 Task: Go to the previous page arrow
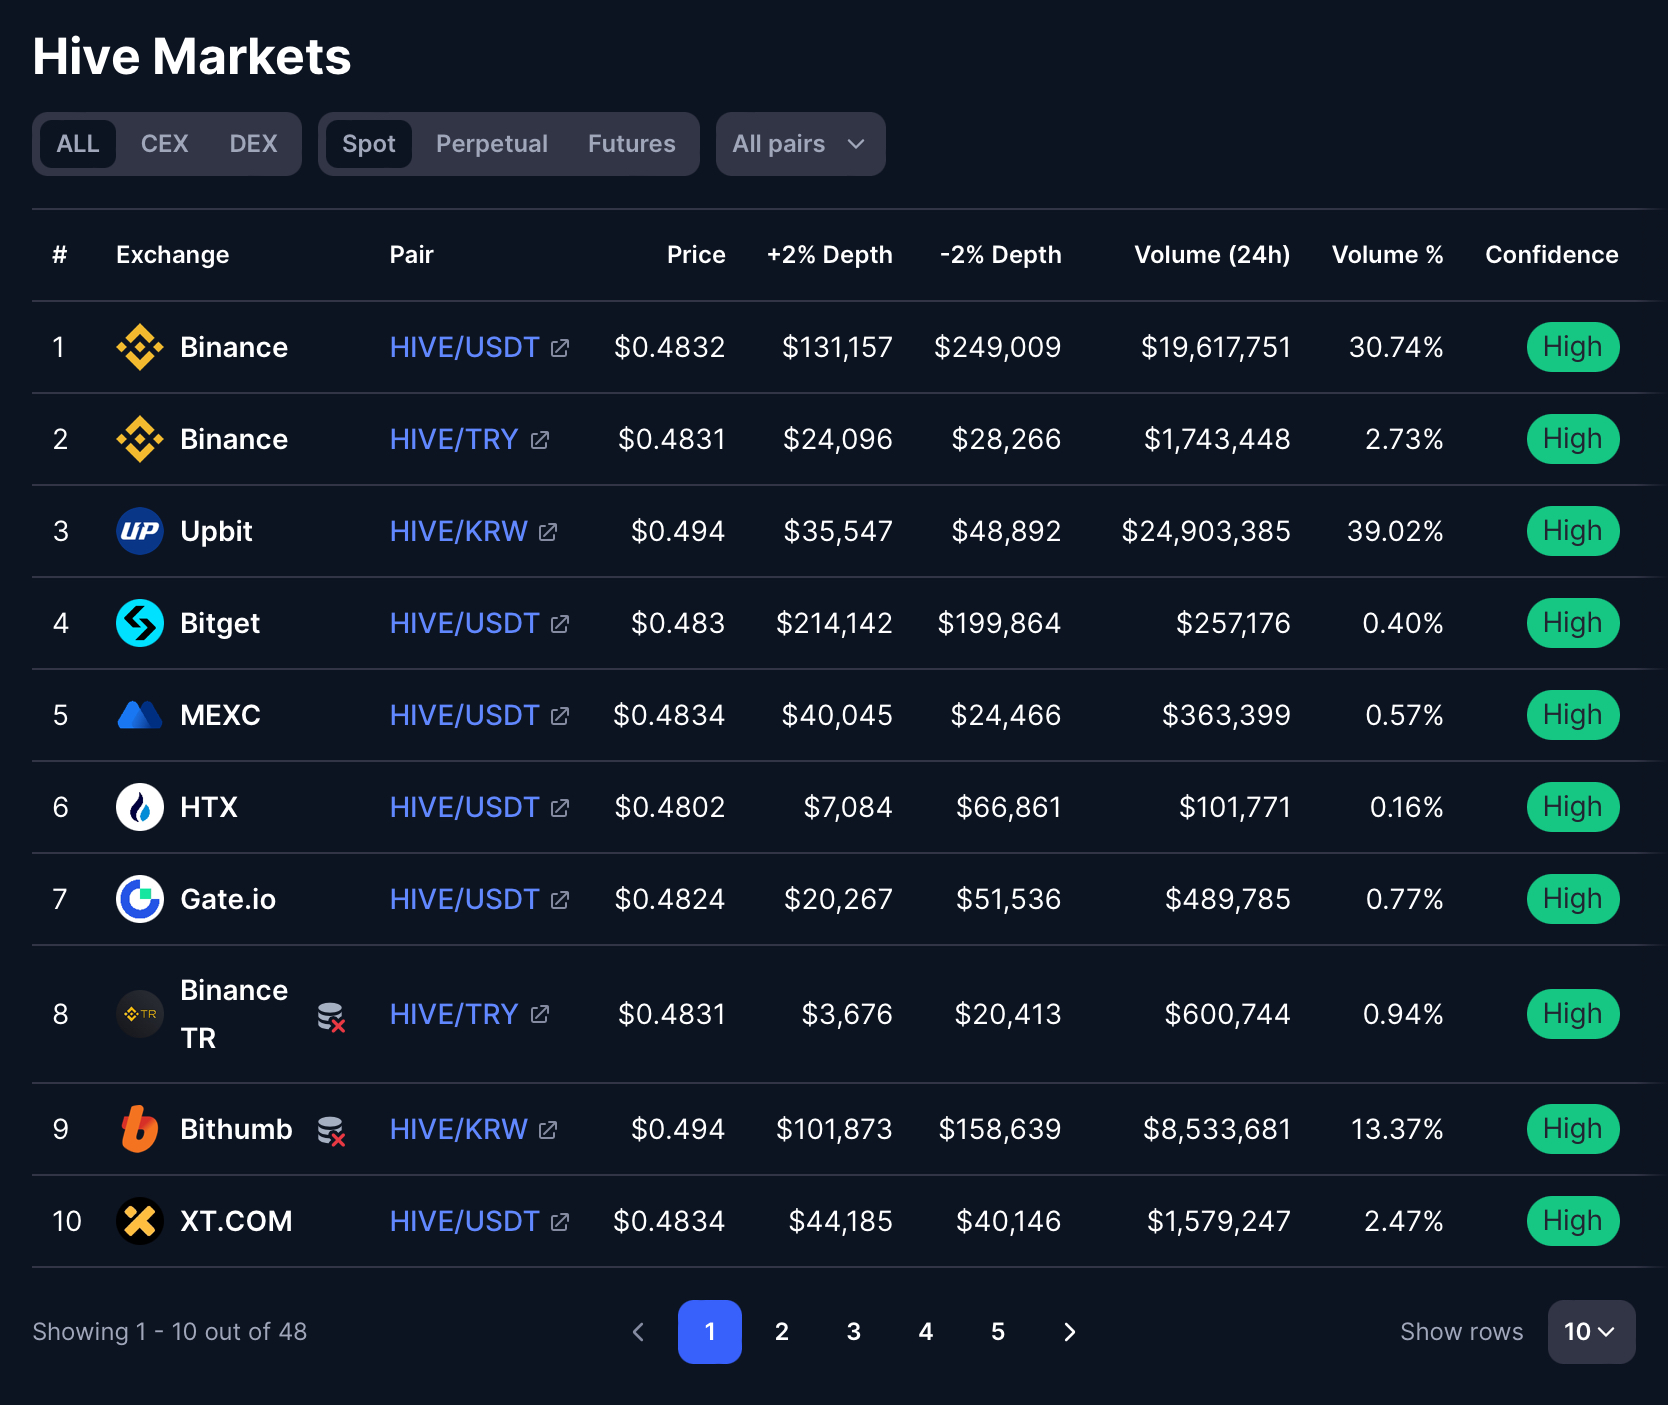coord(638,1332)
